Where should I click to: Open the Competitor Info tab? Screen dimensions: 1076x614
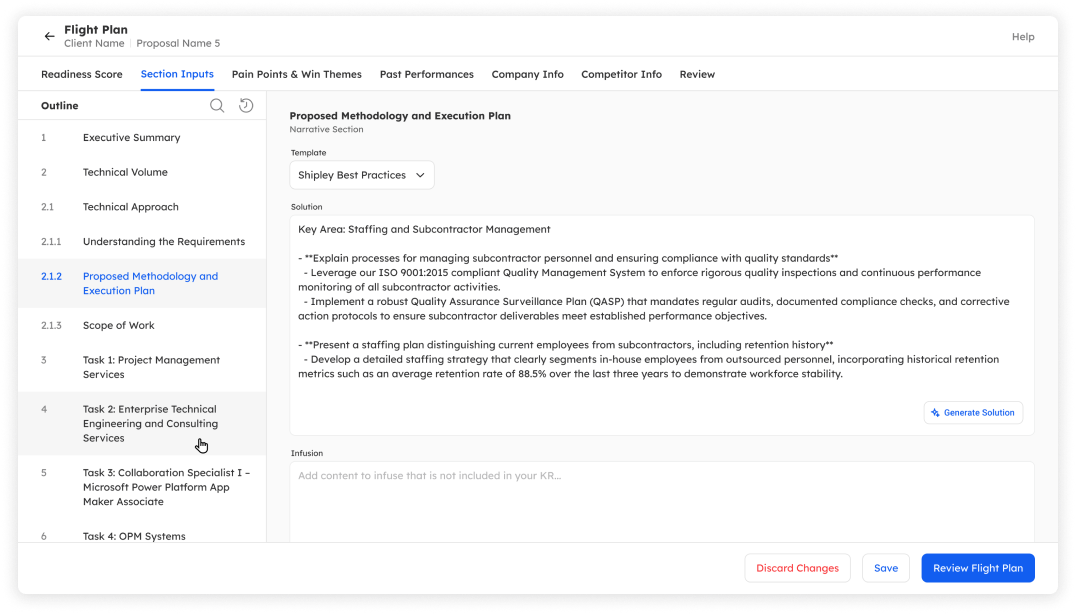point(621,74)
